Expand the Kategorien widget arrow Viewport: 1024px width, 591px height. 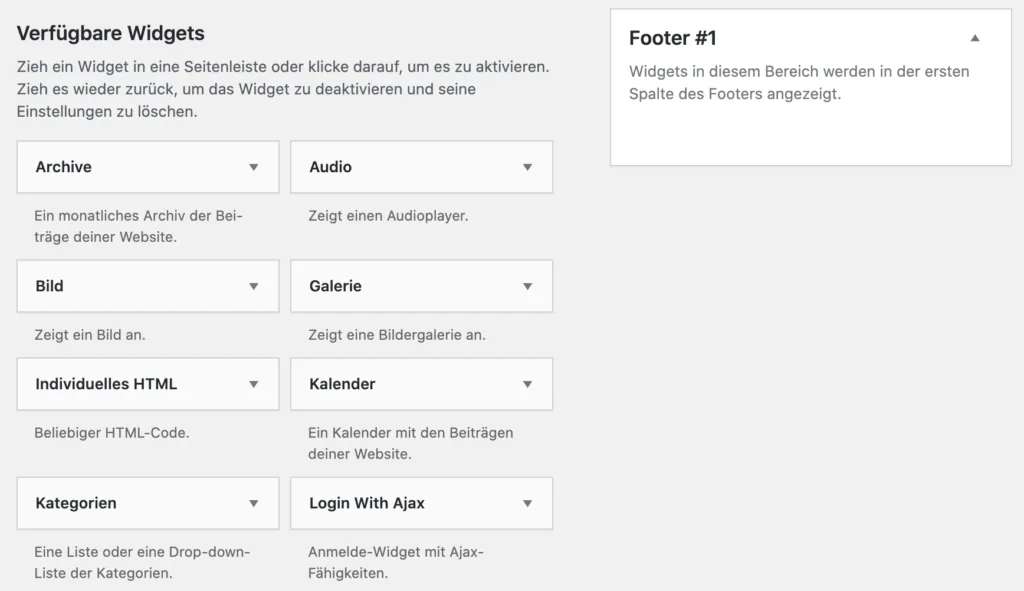(x=253, y=503)
